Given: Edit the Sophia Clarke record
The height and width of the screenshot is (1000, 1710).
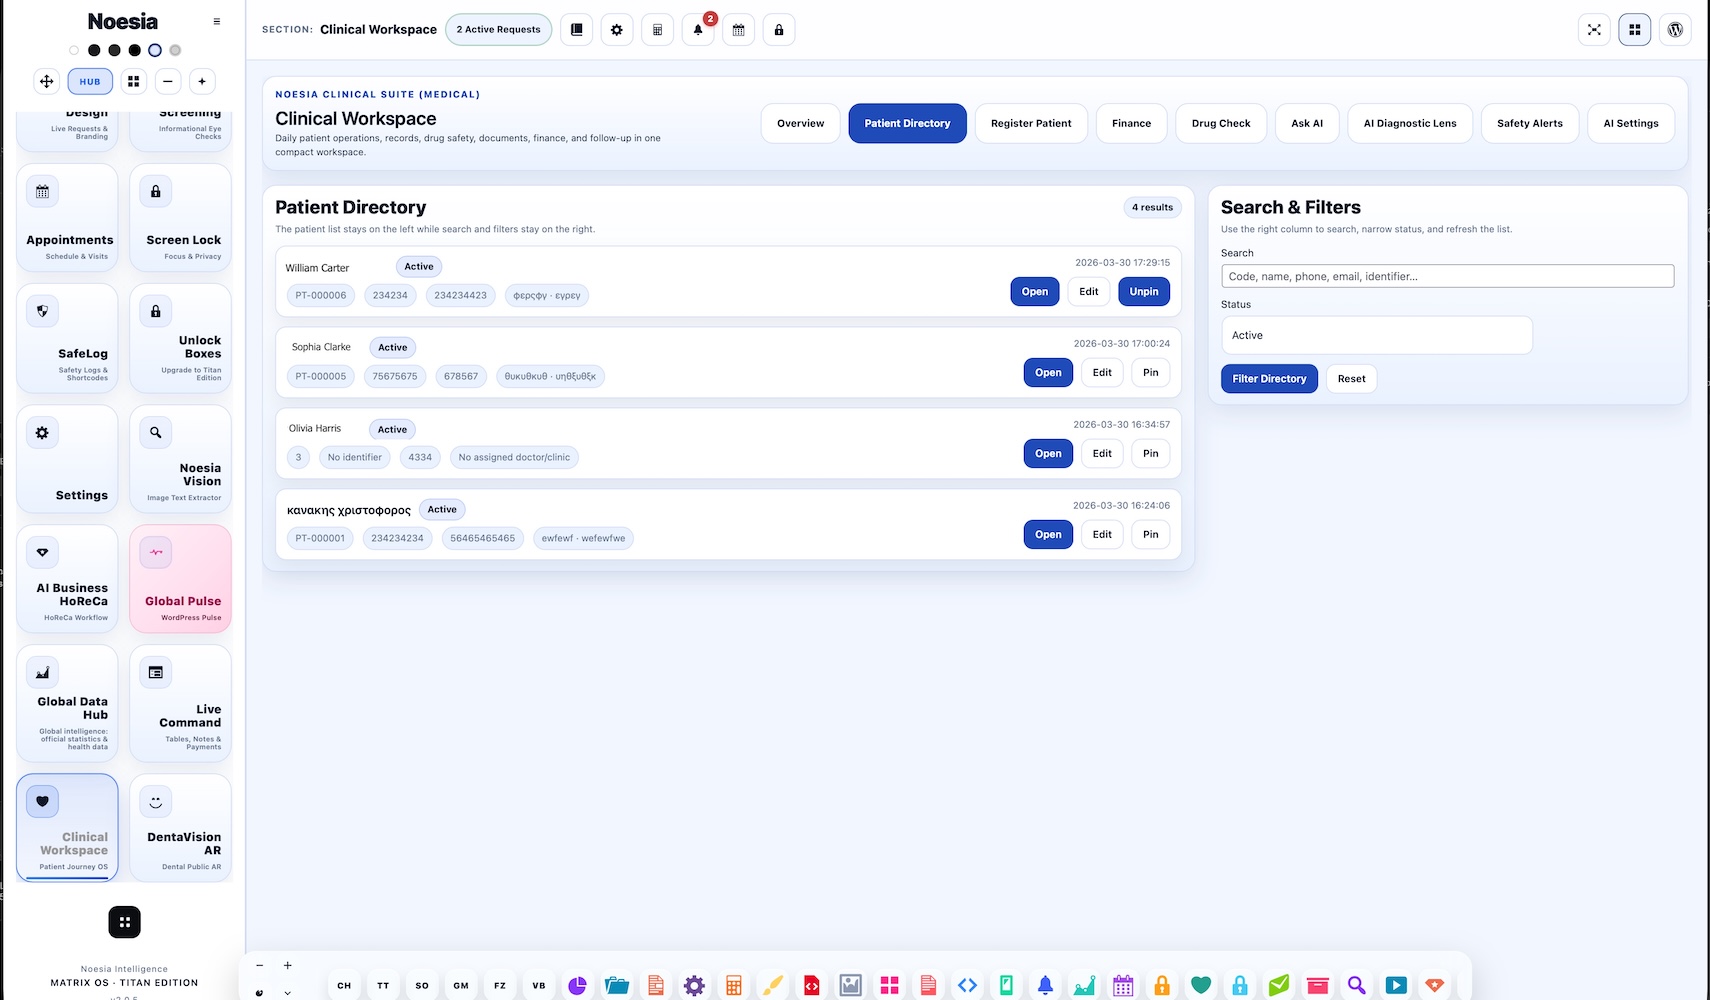Looking at the screenshot, I should [1102, 373].
